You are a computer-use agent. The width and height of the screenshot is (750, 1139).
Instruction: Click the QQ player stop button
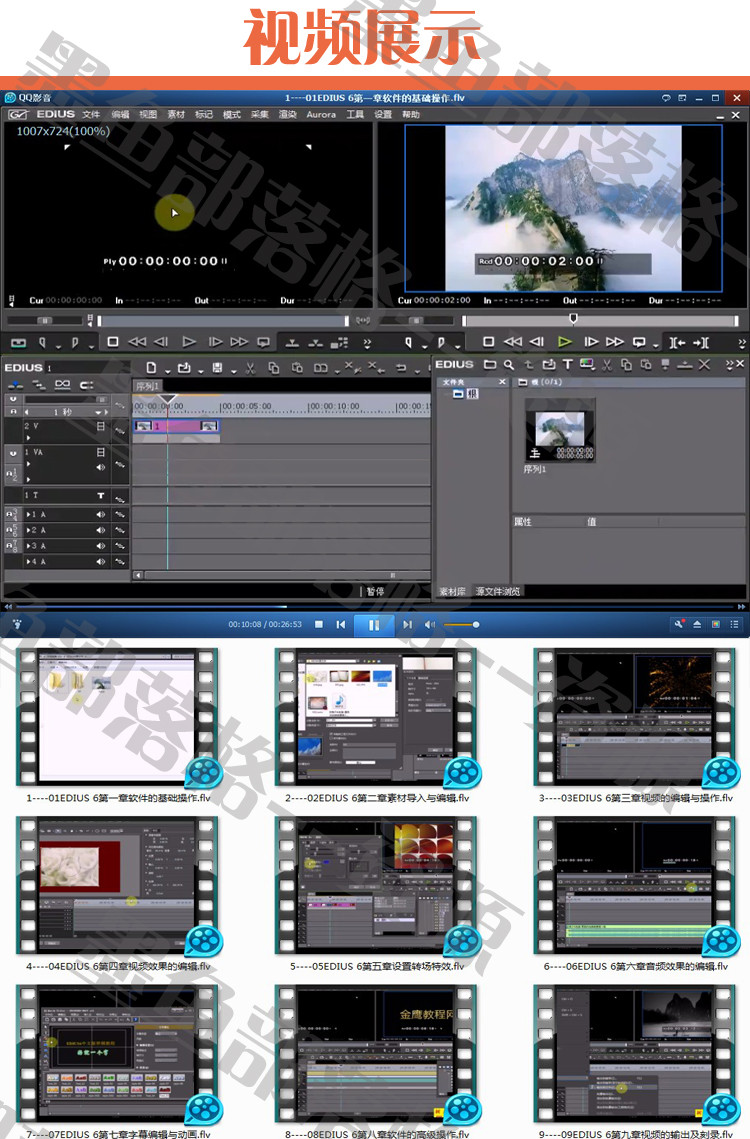(319, 624)
